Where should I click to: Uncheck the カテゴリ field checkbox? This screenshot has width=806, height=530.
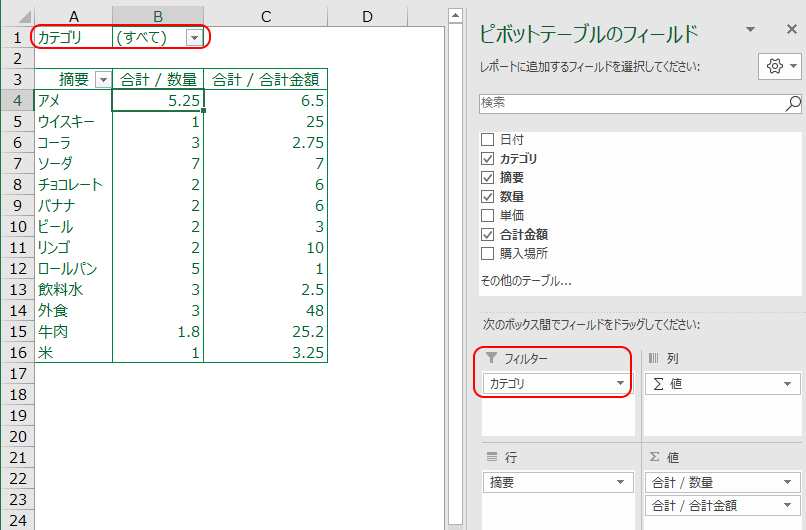click(487, 158)
